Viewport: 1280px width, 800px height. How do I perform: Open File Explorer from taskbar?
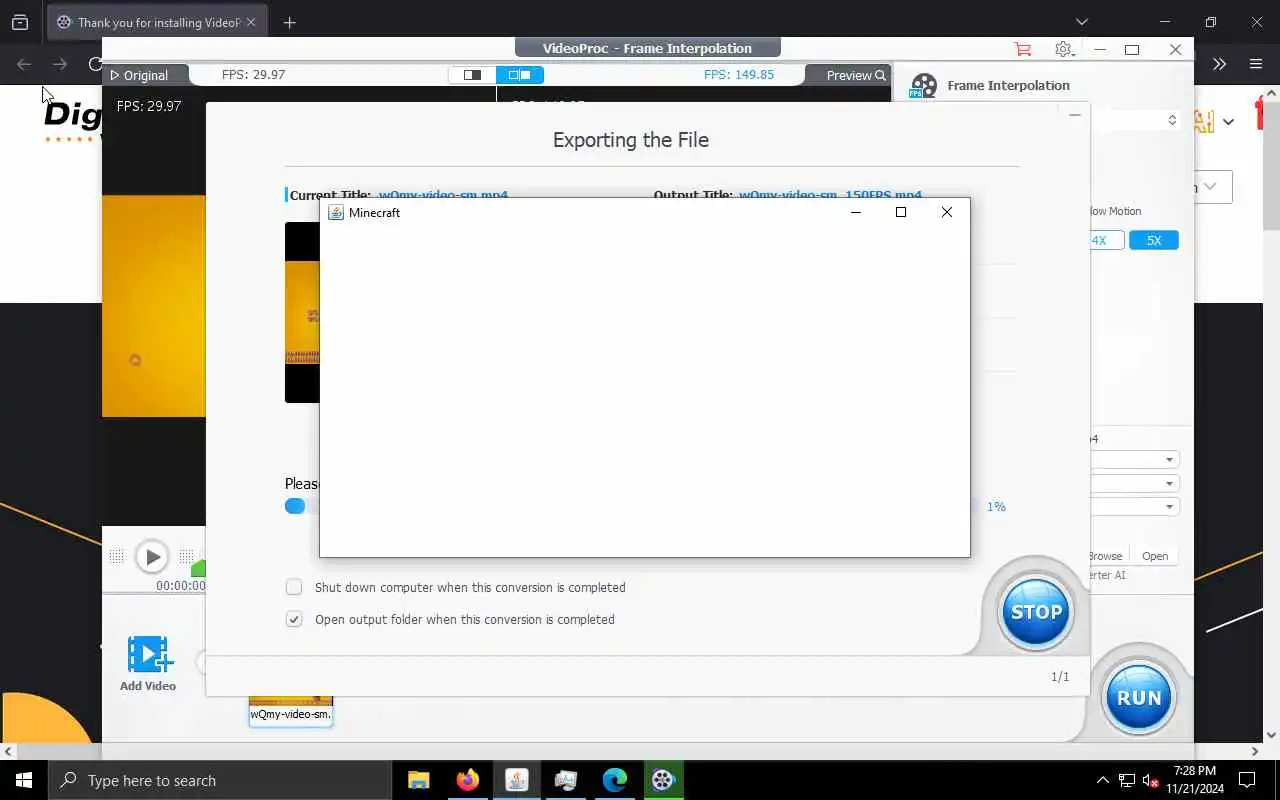click(x=418, y=780)
